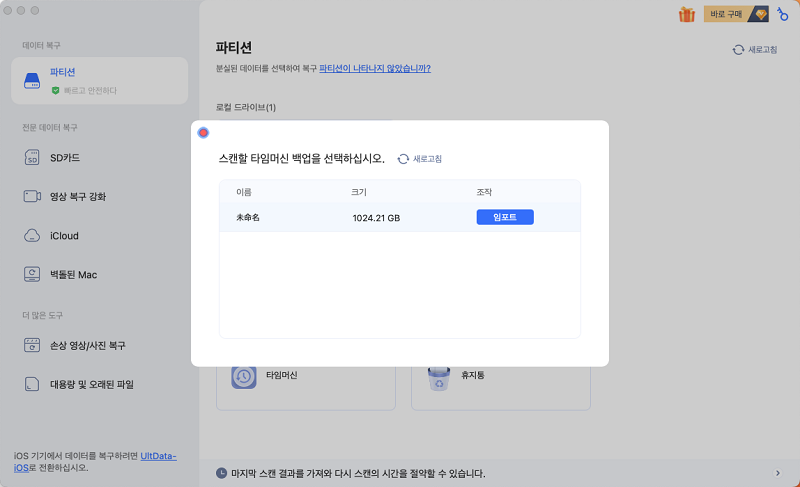Click the key registration icon
800x487 pixels.
783,14
